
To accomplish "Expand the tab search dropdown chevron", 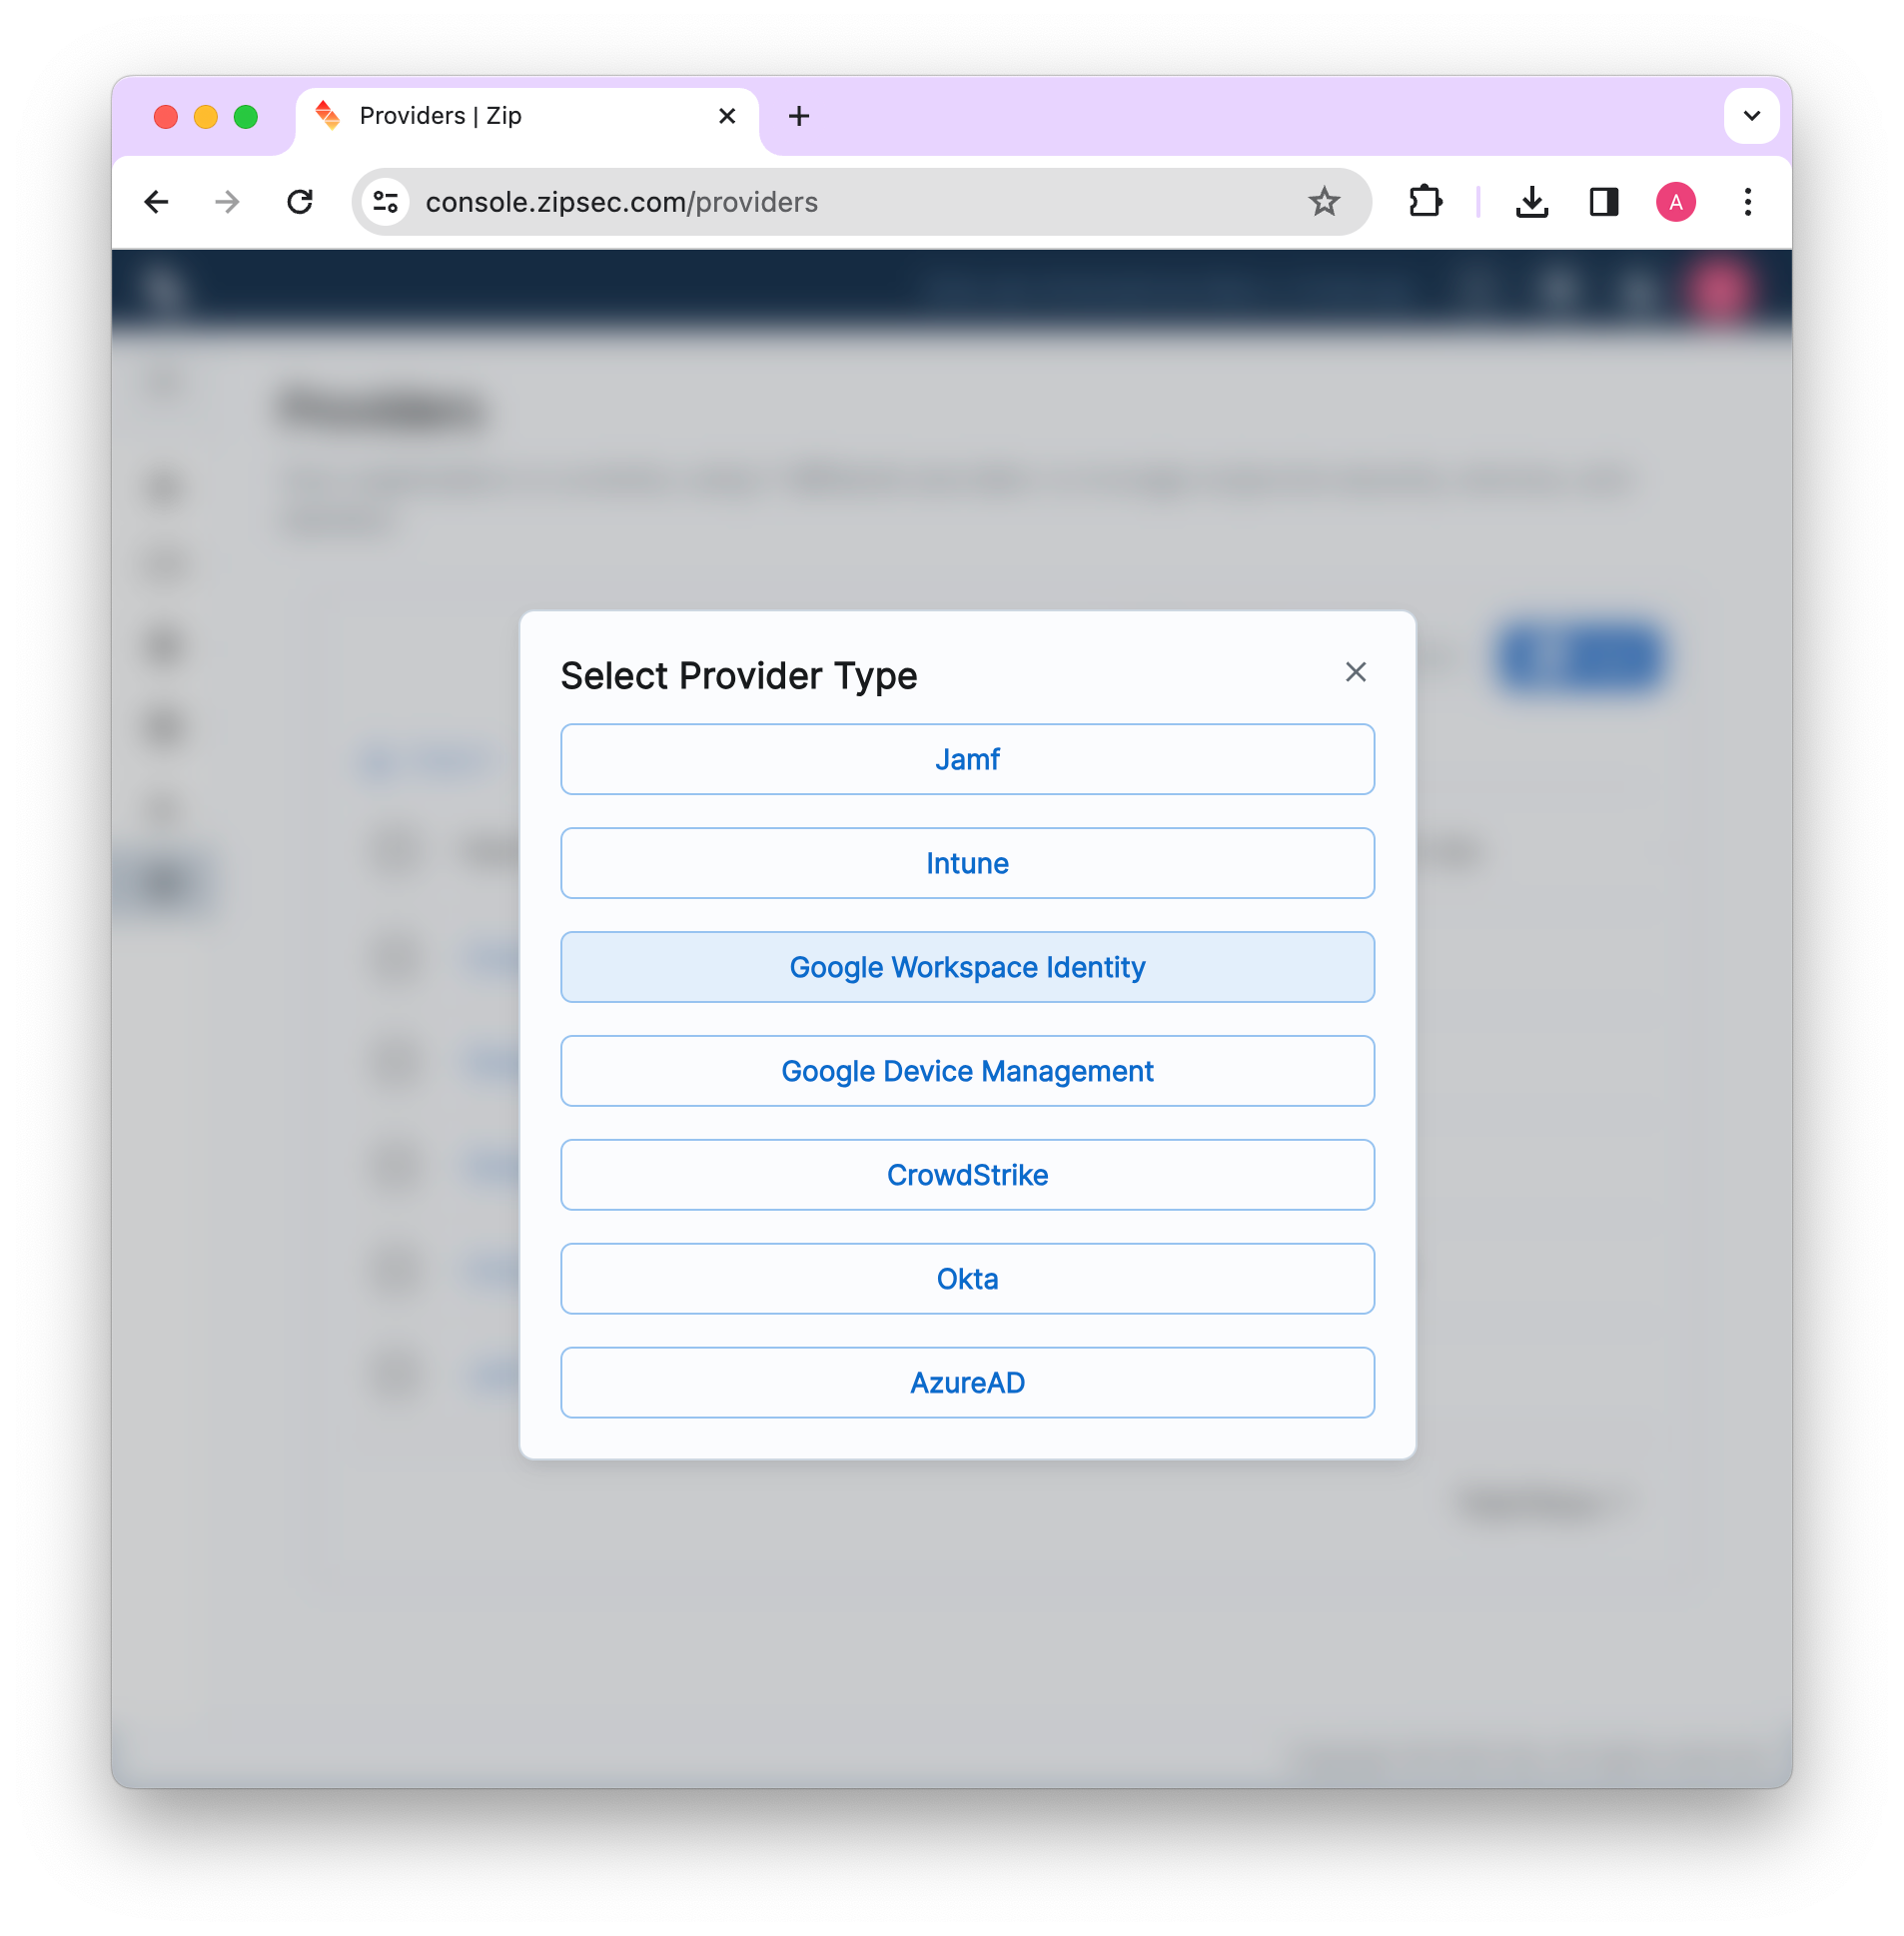I will pos(1751,116).
